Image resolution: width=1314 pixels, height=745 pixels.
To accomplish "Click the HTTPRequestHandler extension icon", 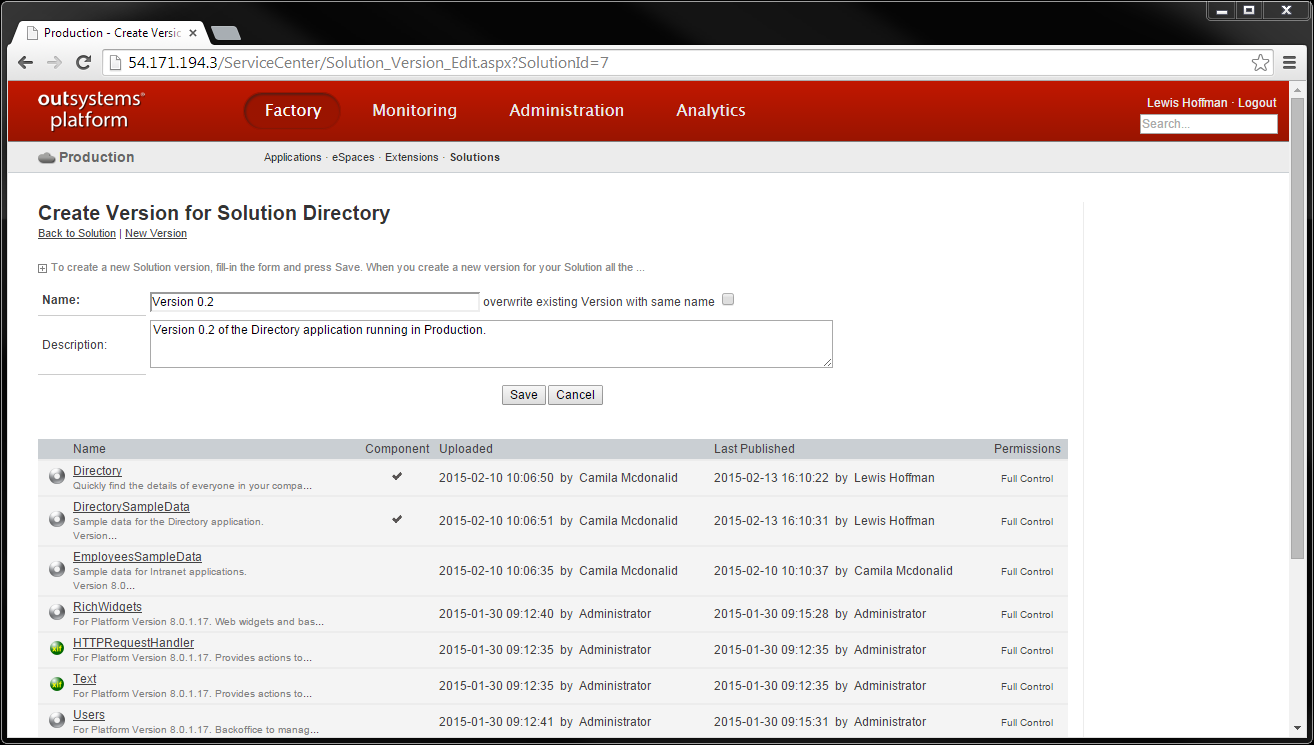I will (57, 649).
